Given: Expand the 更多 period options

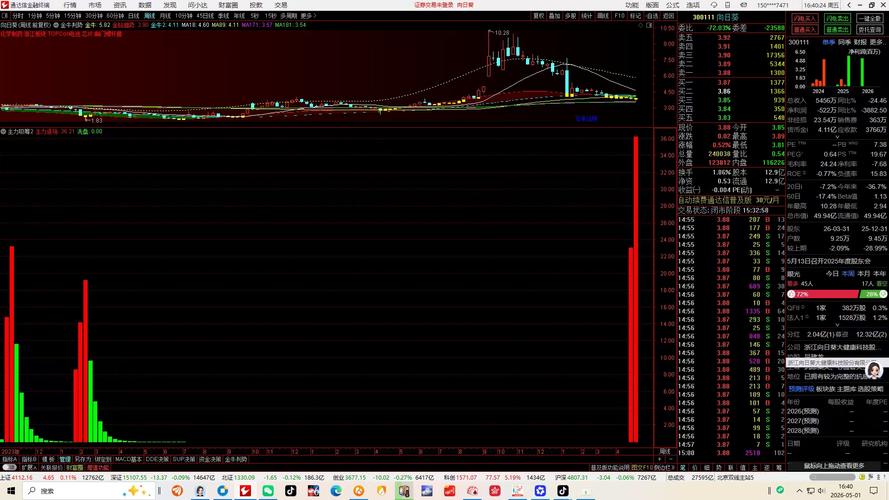Looking at the screenshot, I should [308, 16].
